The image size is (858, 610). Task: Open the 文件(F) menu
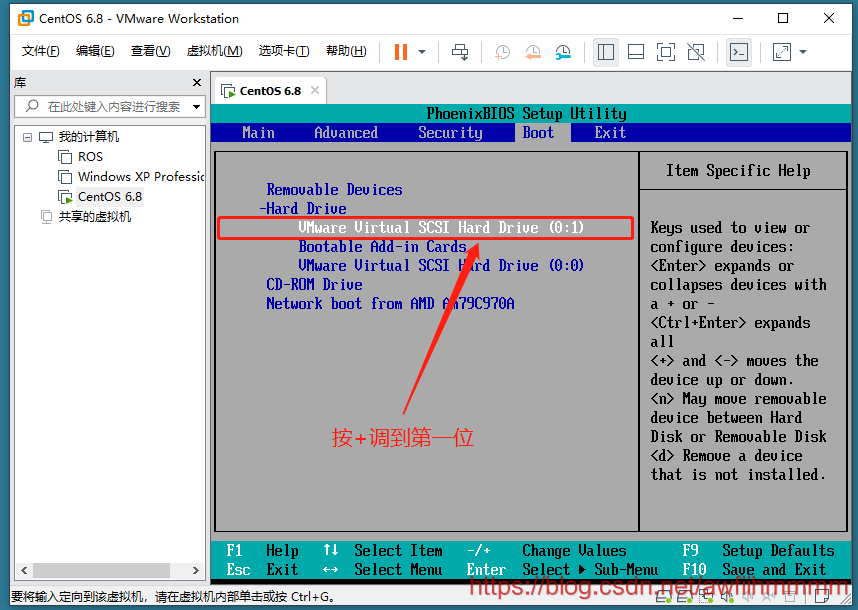(40, 51)
